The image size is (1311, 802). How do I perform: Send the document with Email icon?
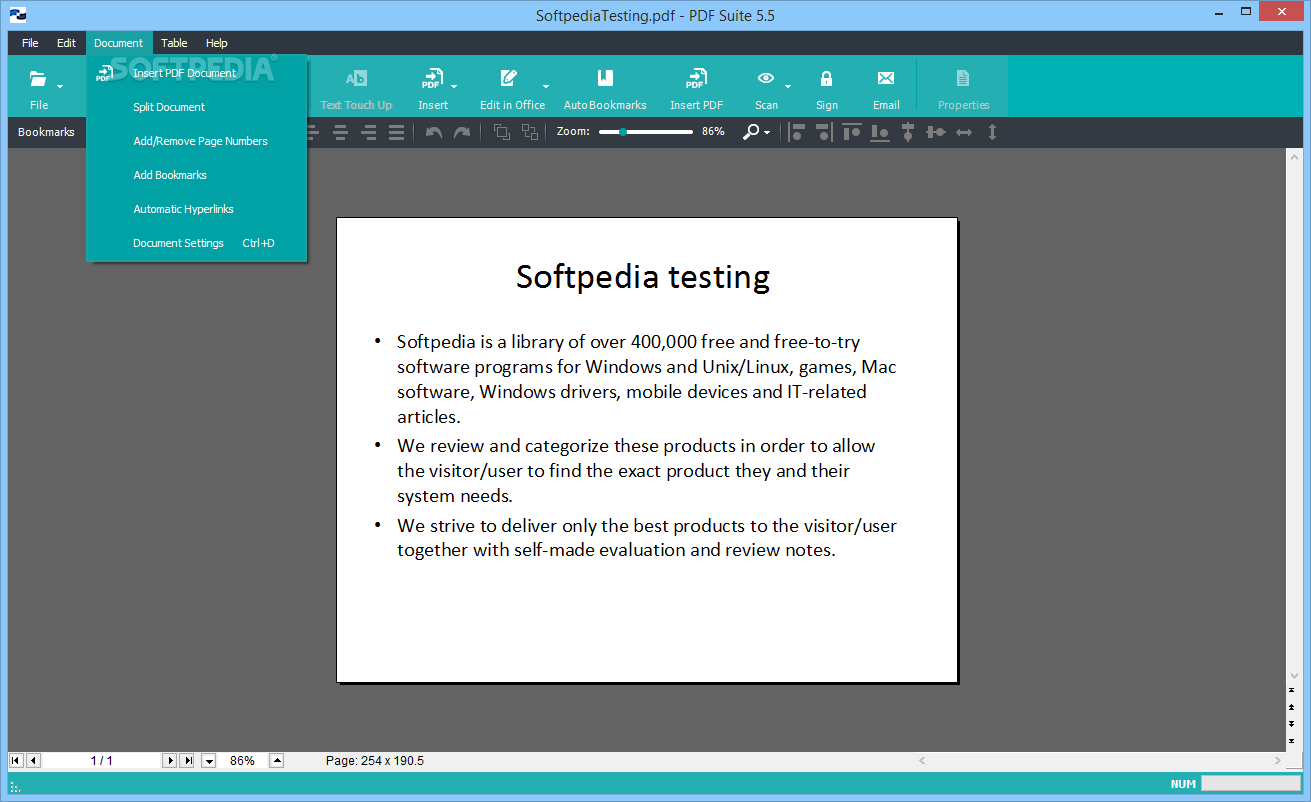click(886, 87)
